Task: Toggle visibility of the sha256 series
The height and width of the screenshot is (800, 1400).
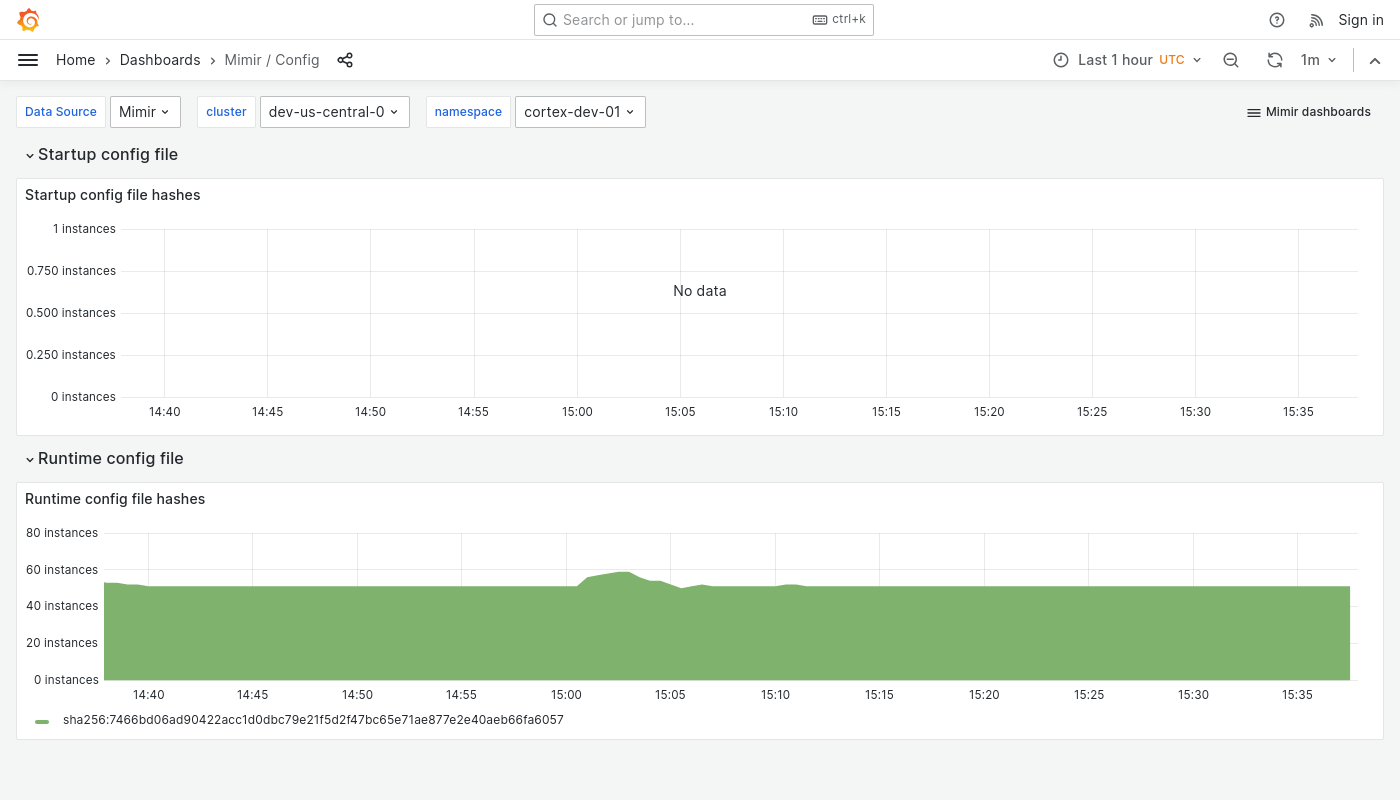Action: [x=313, y=720]
